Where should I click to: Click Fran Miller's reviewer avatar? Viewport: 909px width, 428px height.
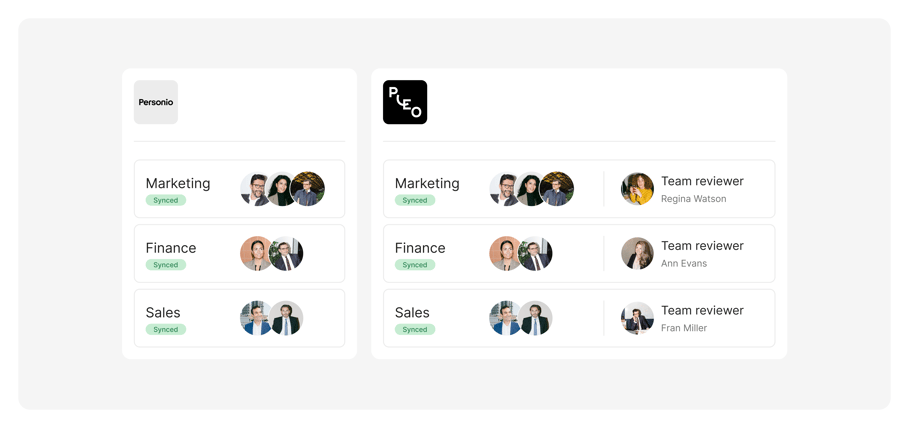tap(637, 318)
